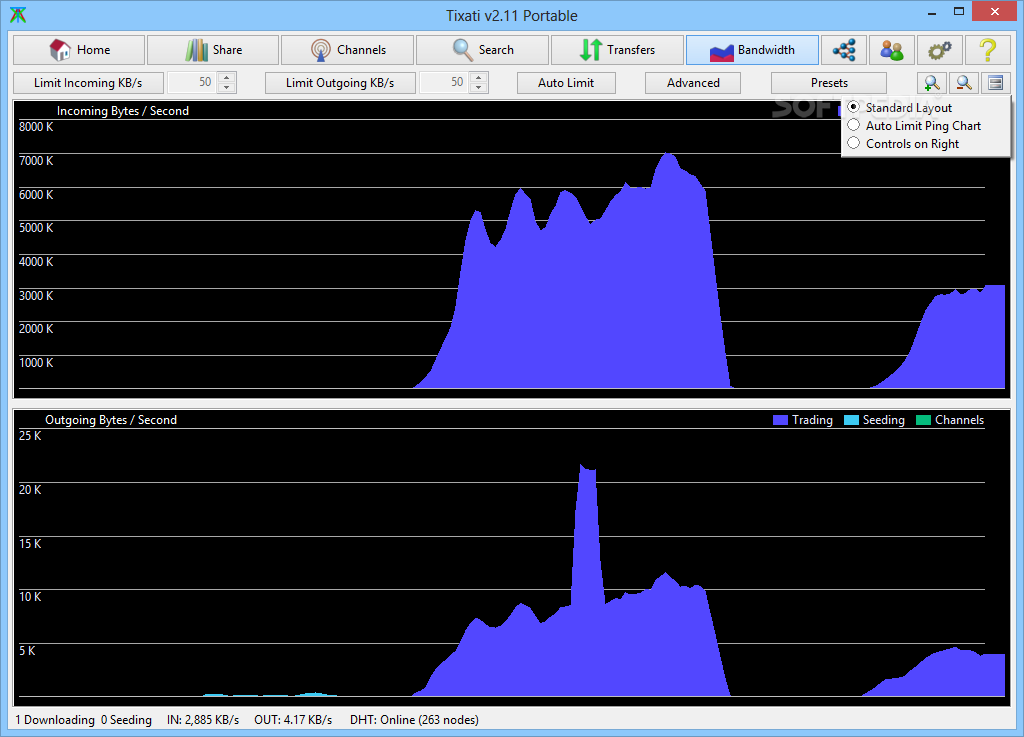The width and height of the screenshot is (1024, 737).
Task: Click the incoming limit value field
Action: click(193, 83)
